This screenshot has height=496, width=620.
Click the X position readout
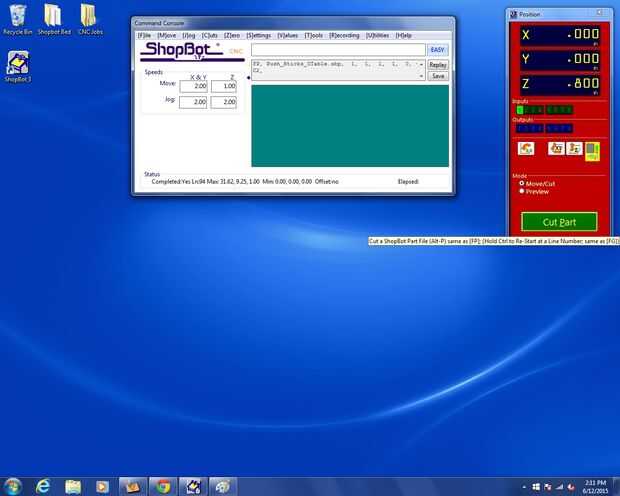click(560, 35)
